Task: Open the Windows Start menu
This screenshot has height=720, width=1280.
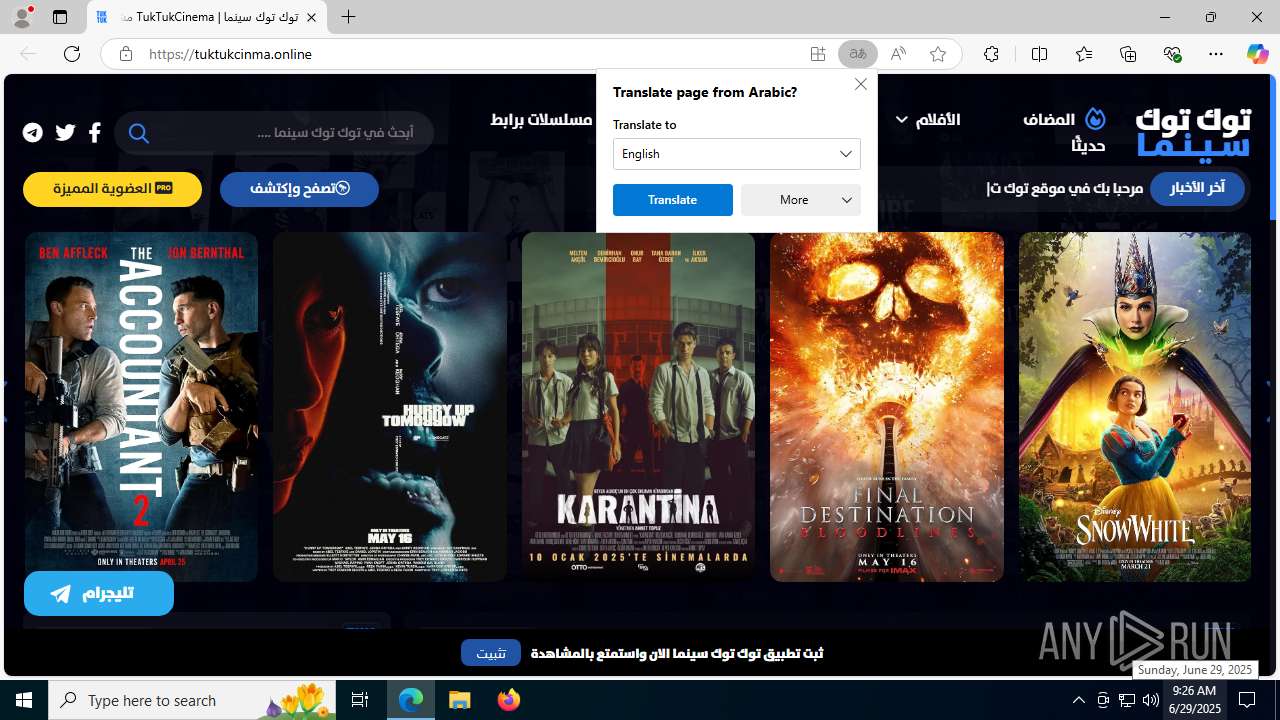Action: [24, 700]
